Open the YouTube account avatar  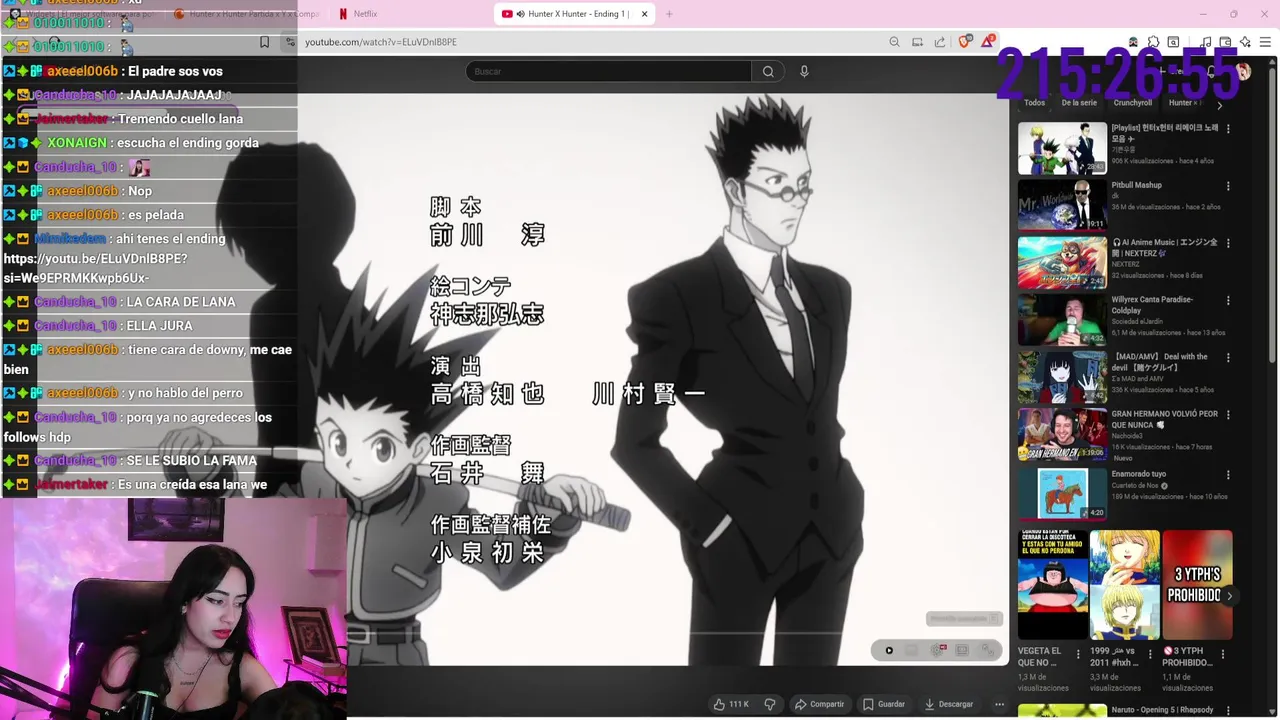pyautogui.click(x=1243, y=71)
